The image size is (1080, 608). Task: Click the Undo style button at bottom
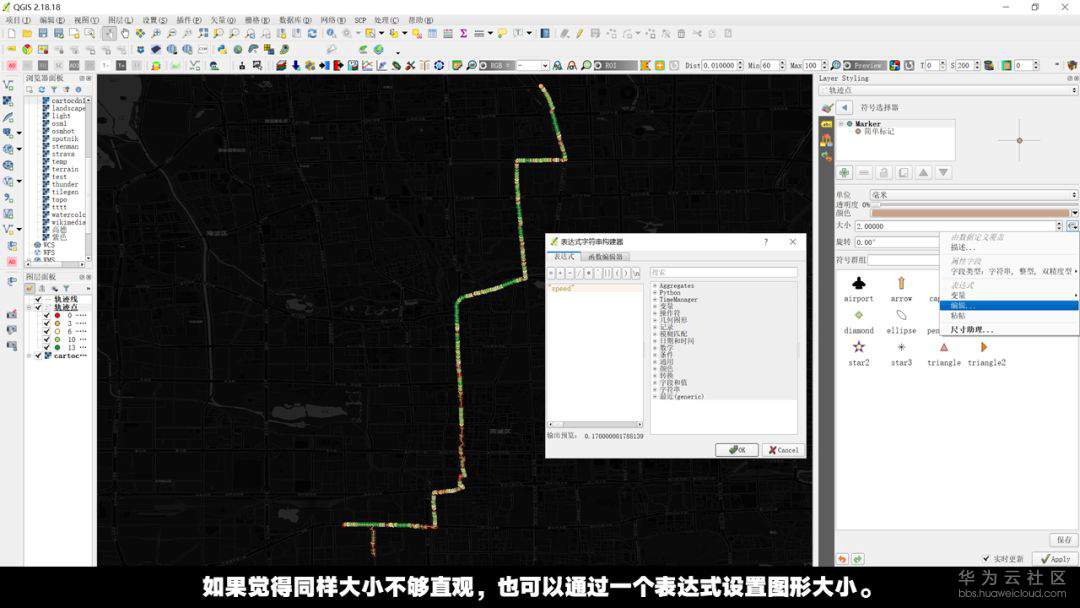coord(842,559)
